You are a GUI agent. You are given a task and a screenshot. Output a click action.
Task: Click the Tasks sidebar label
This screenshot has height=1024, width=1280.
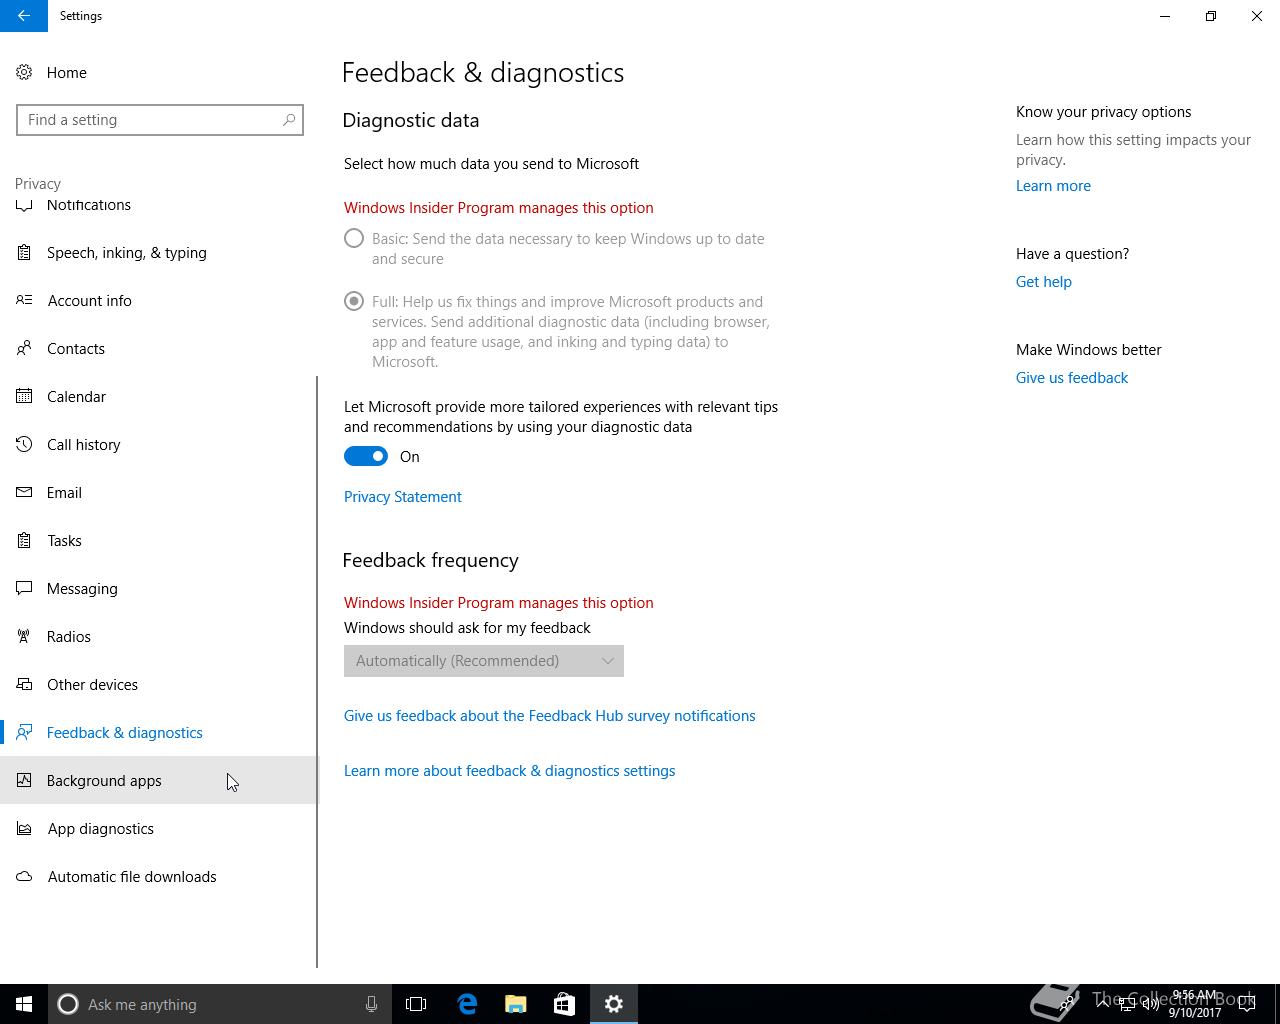click(64, 541)
